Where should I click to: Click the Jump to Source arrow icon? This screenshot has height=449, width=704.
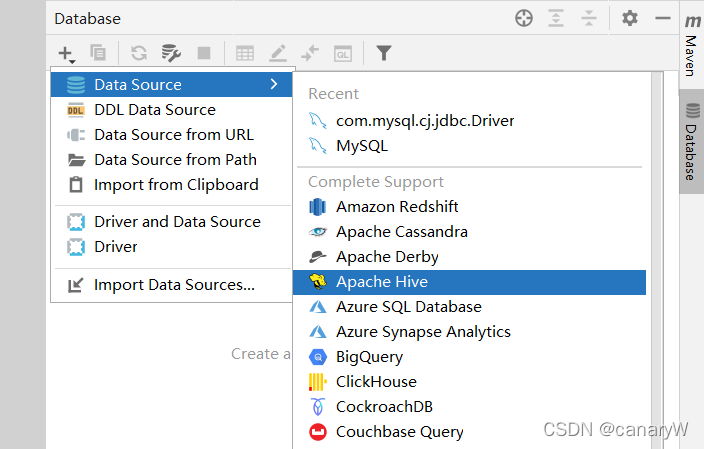310,53
